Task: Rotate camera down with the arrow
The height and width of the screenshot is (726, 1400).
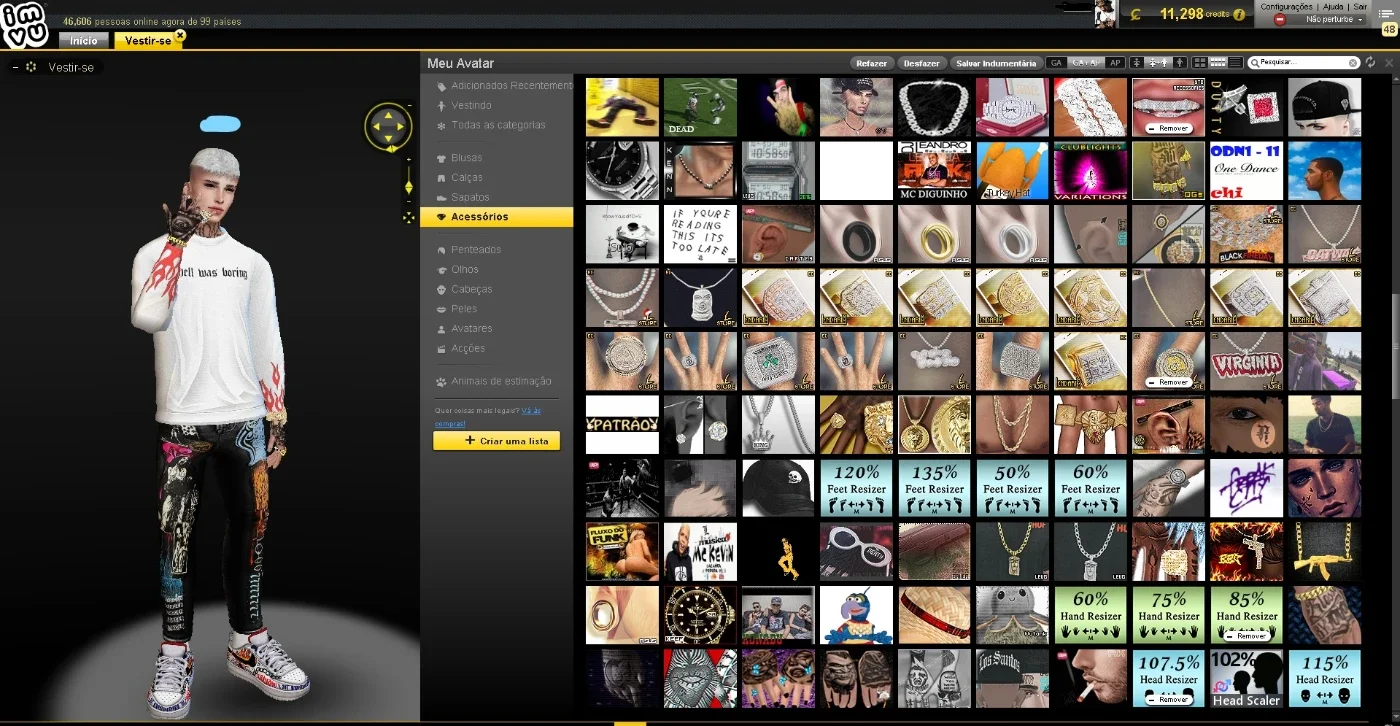Action: tap(387, 139)
